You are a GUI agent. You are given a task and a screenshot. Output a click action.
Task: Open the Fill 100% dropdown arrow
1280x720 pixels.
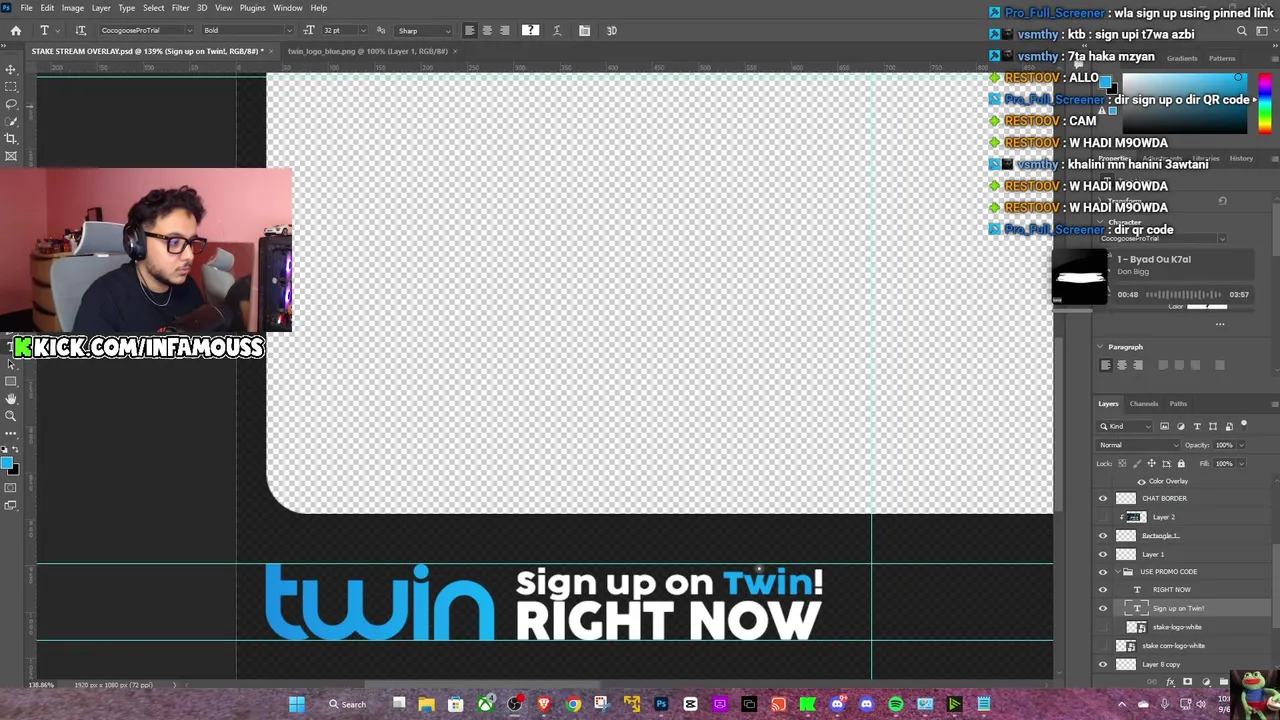coord(1241,464)
